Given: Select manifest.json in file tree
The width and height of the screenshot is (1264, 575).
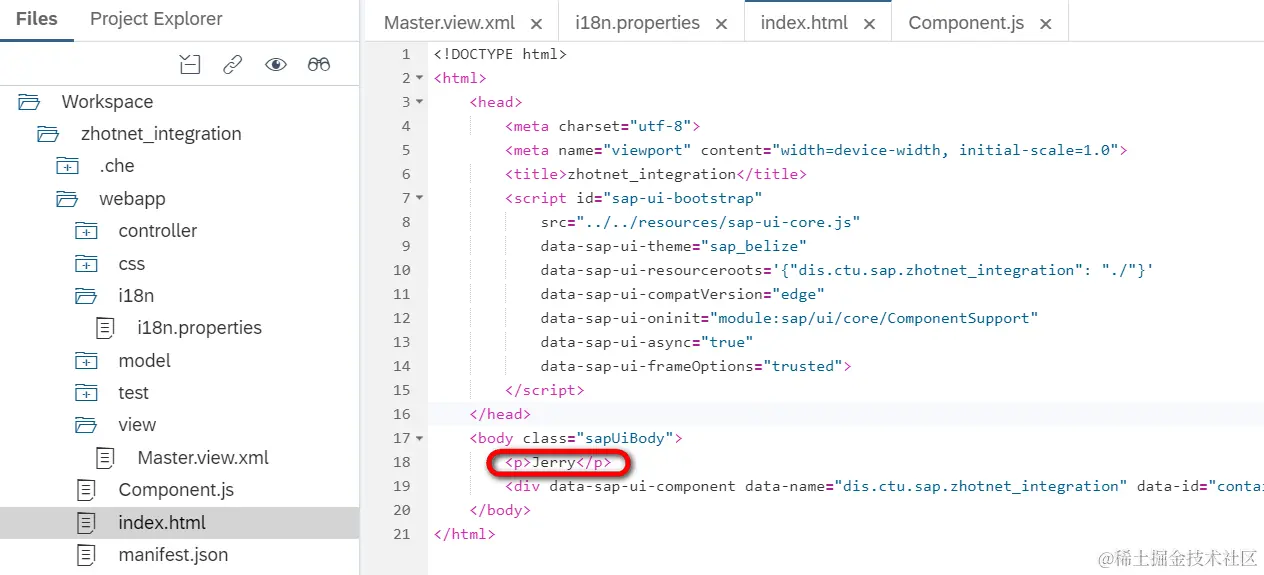Looking at the screenshot, I should [173, 555].
